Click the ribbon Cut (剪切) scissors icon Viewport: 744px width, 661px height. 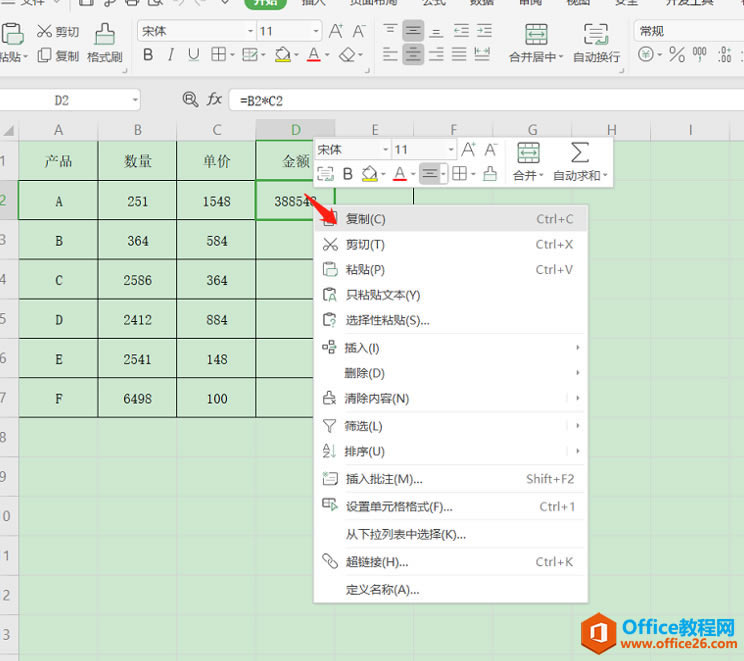click(x=44, y=31)
